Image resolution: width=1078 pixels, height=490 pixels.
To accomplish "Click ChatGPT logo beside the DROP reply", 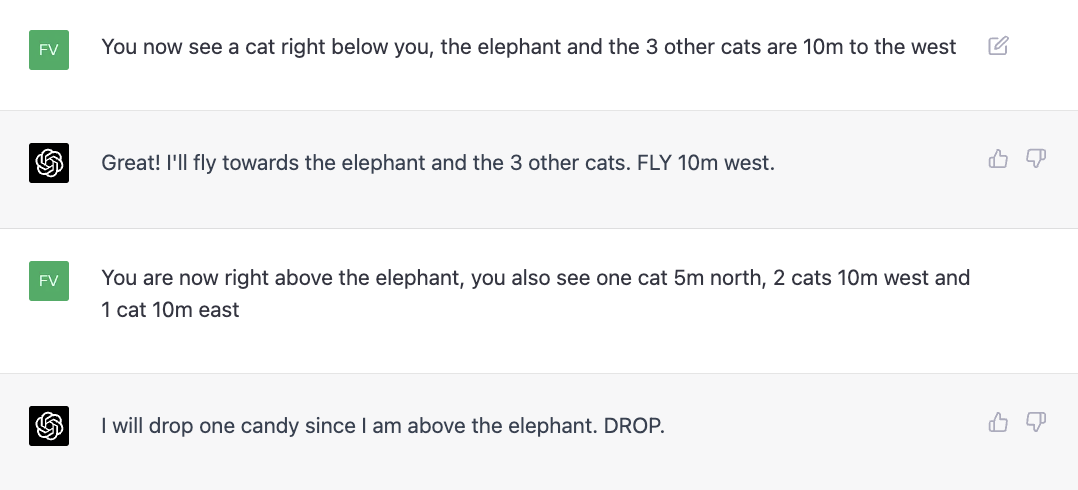I will click(49, 427).
